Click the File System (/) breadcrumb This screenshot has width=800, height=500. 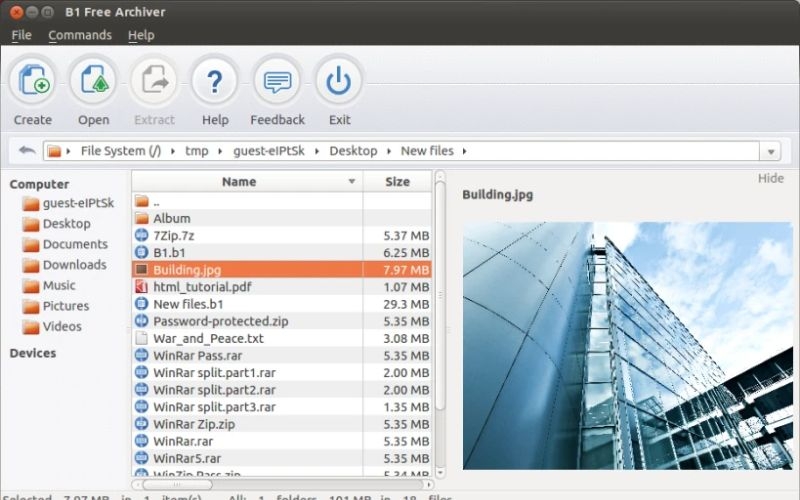click(121, 151)
